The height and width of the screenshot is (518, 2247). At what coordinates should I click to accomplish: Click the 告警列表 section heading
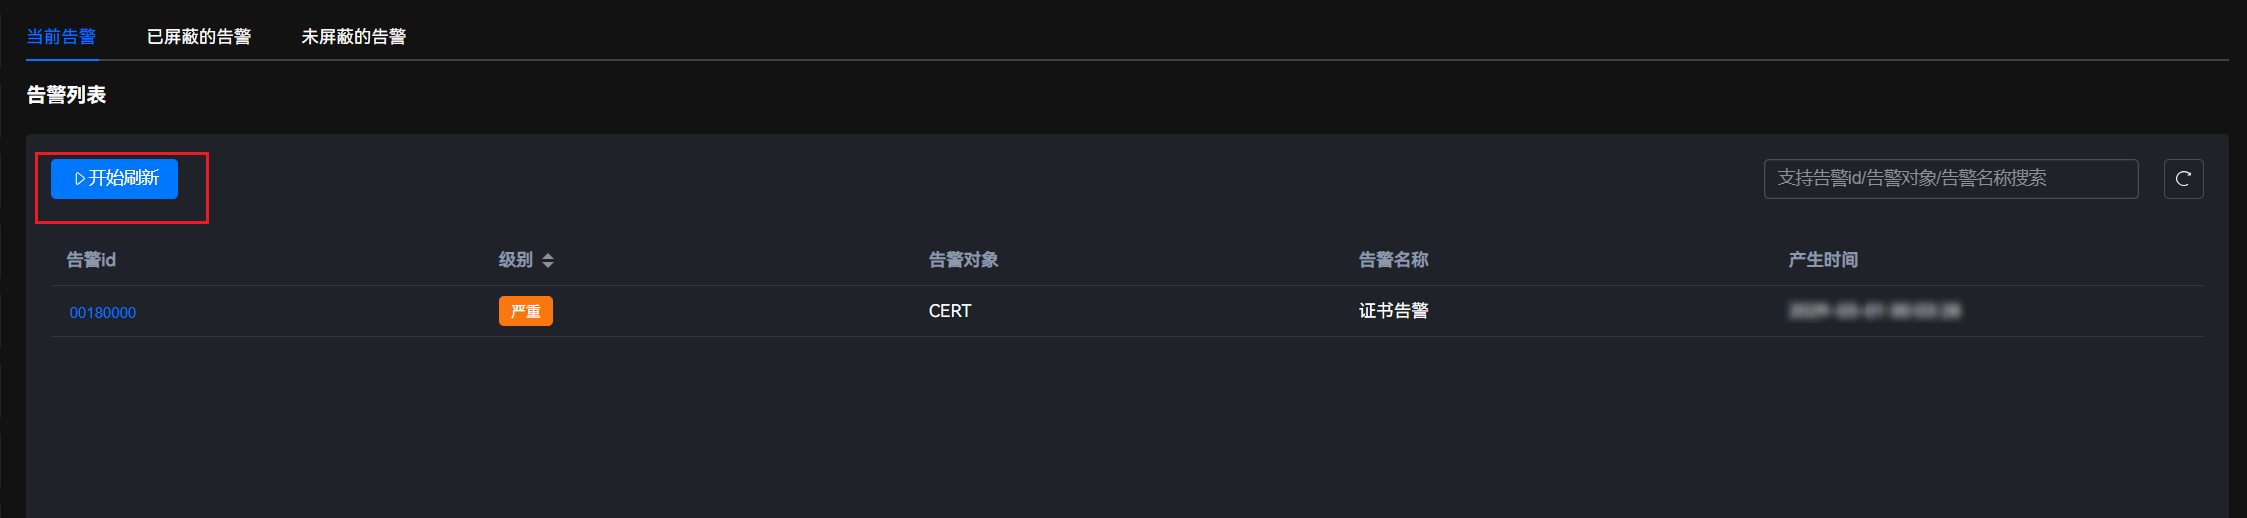[x=66, y=95]
